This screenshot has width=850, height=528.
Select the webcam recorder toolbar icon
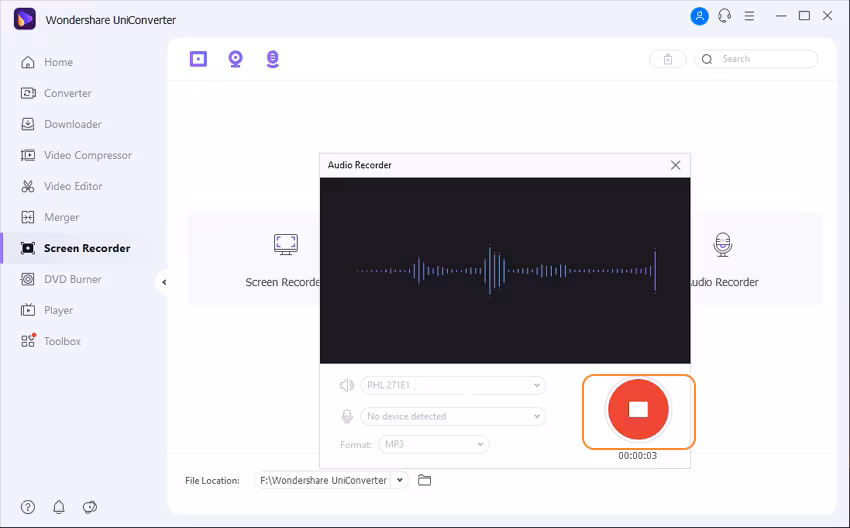tap(235, 59)
